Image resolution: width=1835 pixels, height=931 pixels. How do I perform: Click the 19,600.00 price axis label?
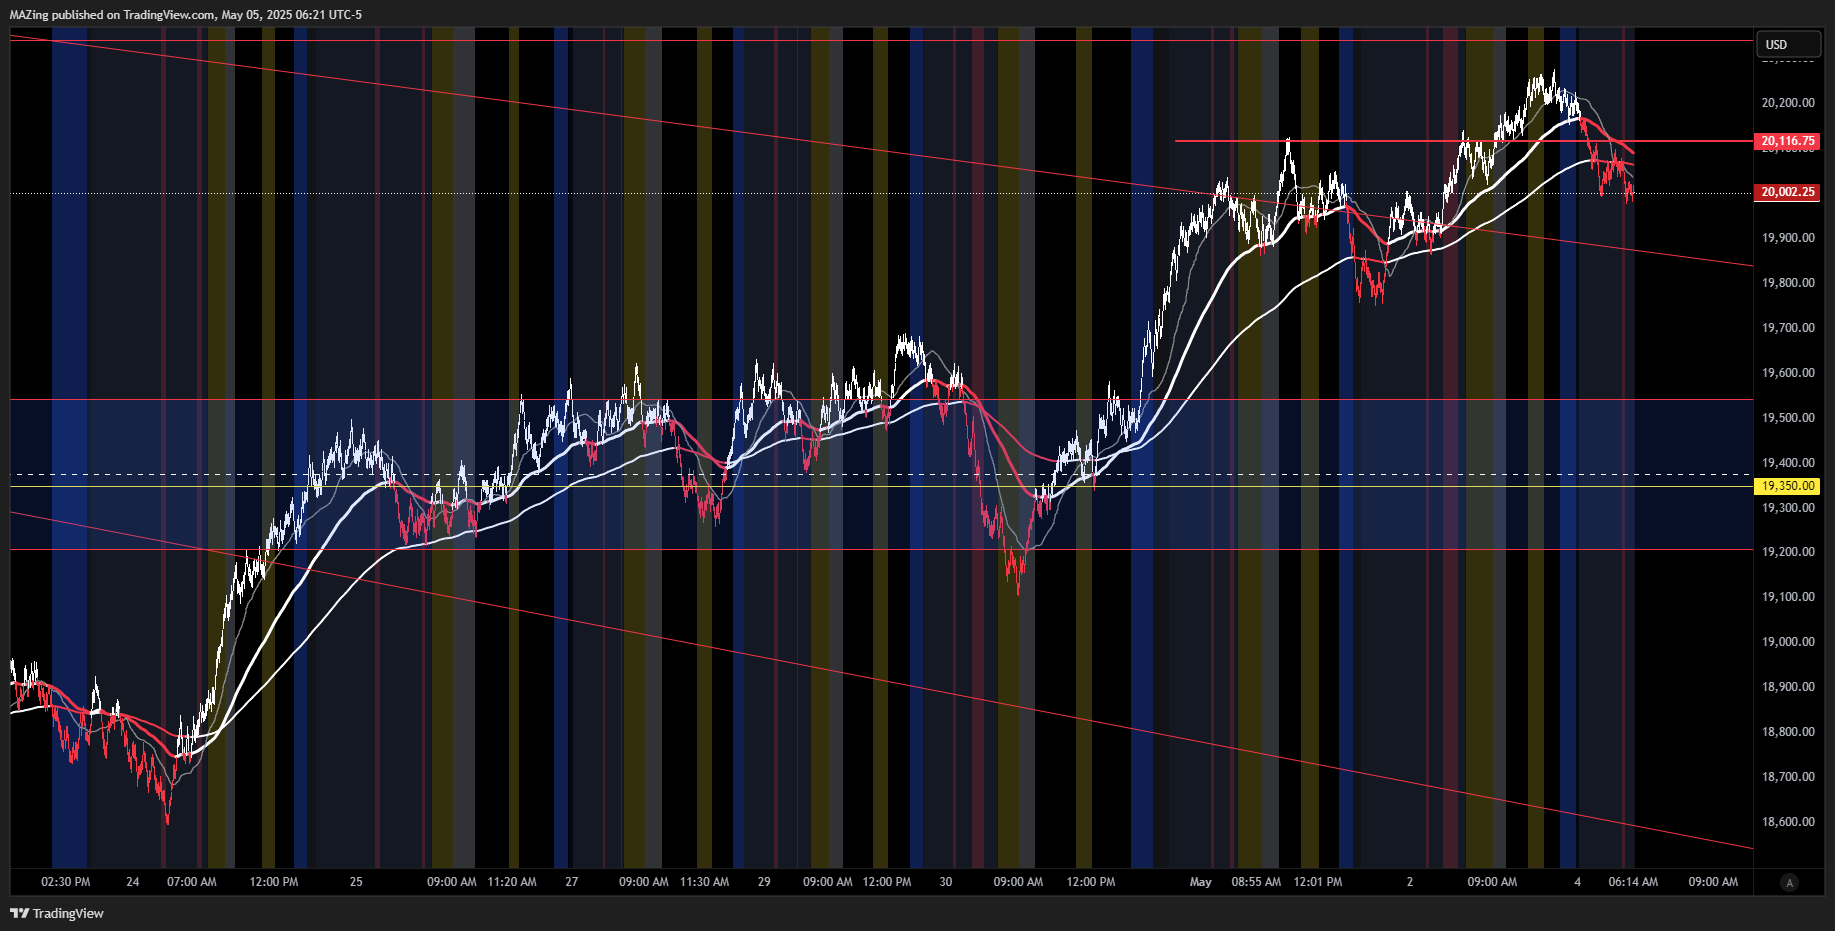[1788, 373]
